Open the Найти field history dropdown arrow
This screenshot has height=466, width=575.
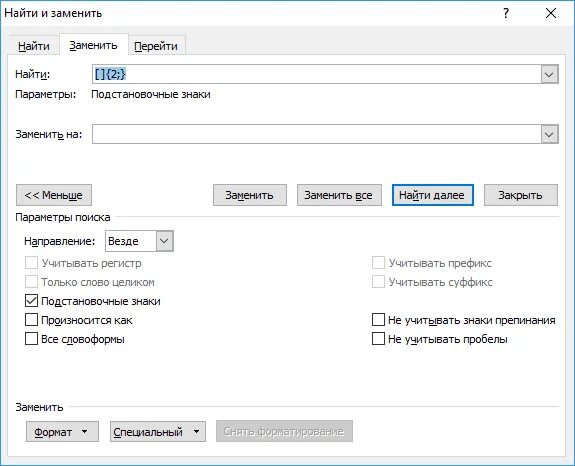coord(549,74)
